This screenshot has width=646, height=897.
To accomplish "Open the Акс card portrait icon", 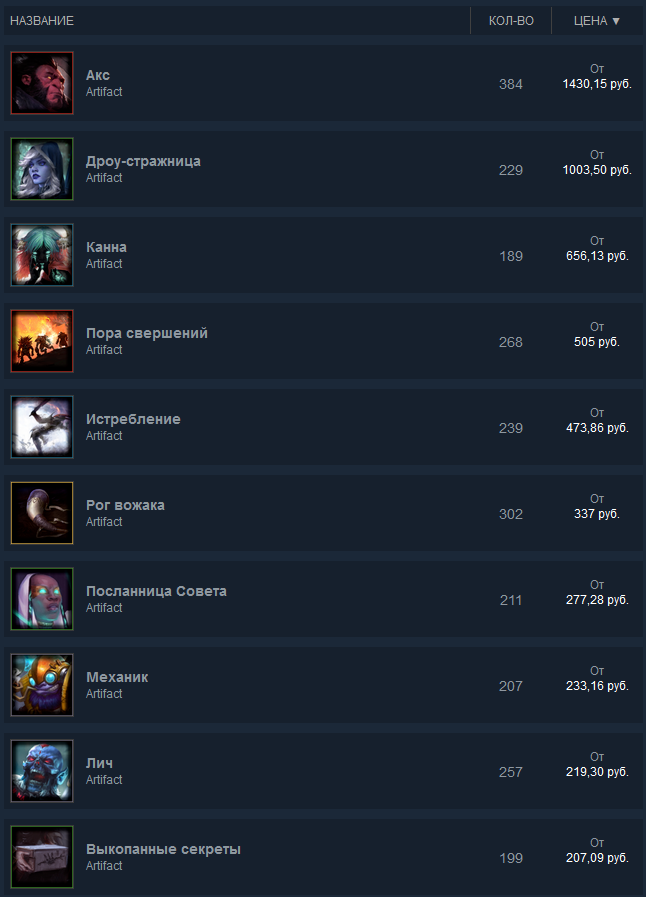I will (42, 83).
